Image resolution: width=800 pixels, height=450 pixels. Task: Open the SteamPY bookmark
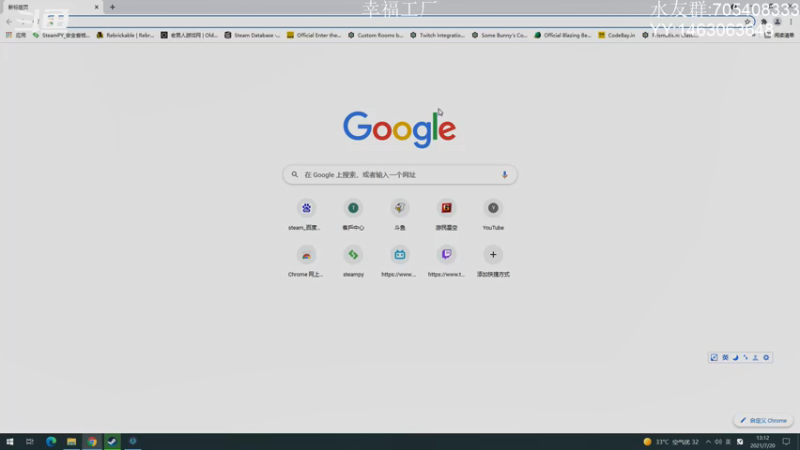click(61, 35)
